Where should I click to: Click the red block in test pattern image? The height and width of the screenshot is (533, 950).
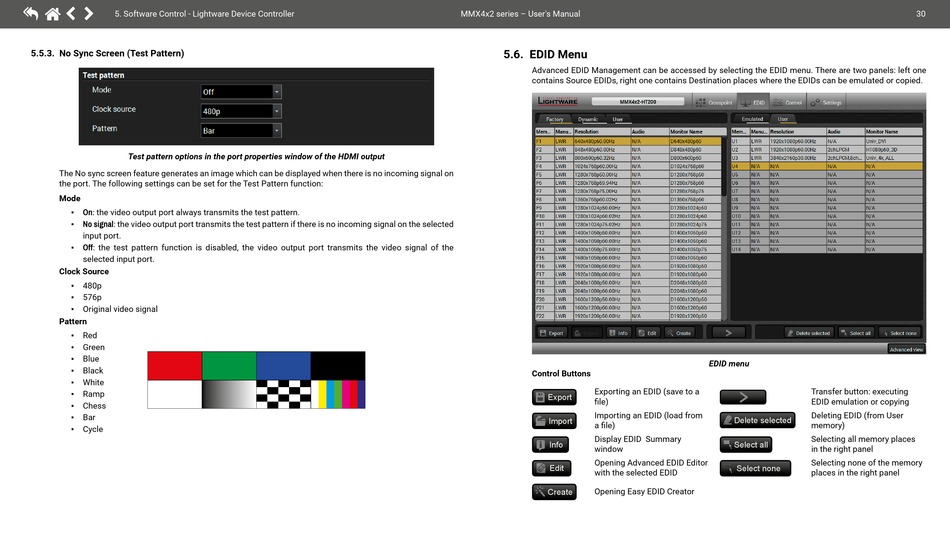click(174, 366)
